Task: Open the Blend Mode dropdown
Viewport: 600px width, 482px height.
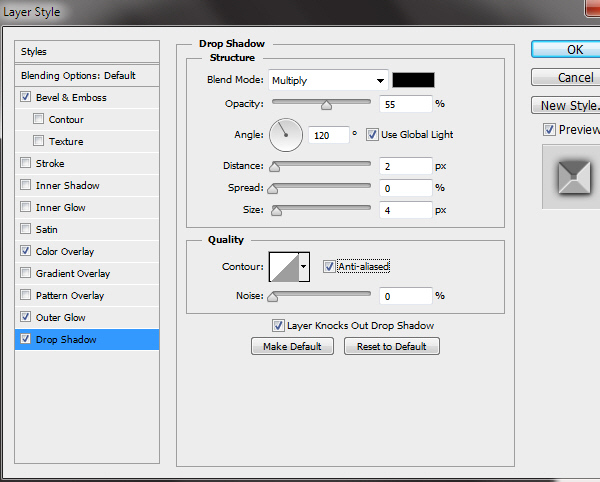Action: tap(326, 80)
